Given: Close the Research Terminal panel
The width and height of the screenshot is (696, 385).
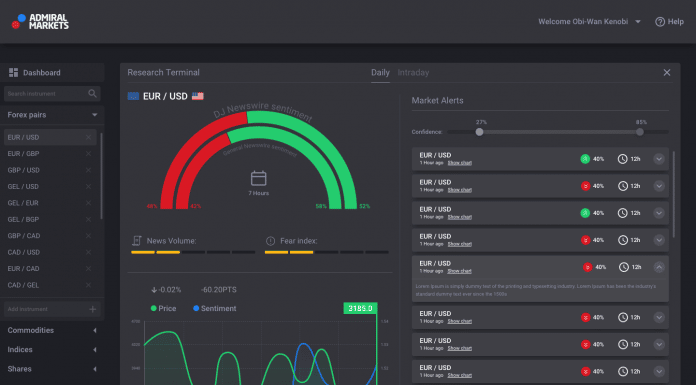Looking at the screenshot, I should tap(667, 72).
